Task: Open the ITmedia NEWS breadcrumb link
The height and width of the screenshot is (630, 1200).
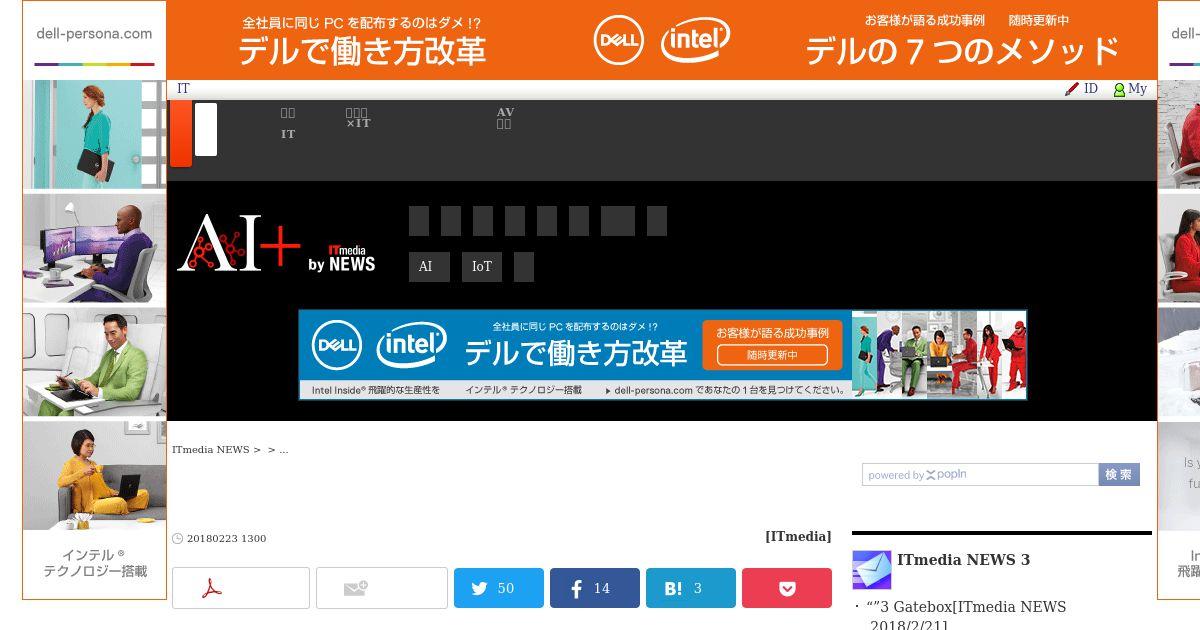Action: 210,450
